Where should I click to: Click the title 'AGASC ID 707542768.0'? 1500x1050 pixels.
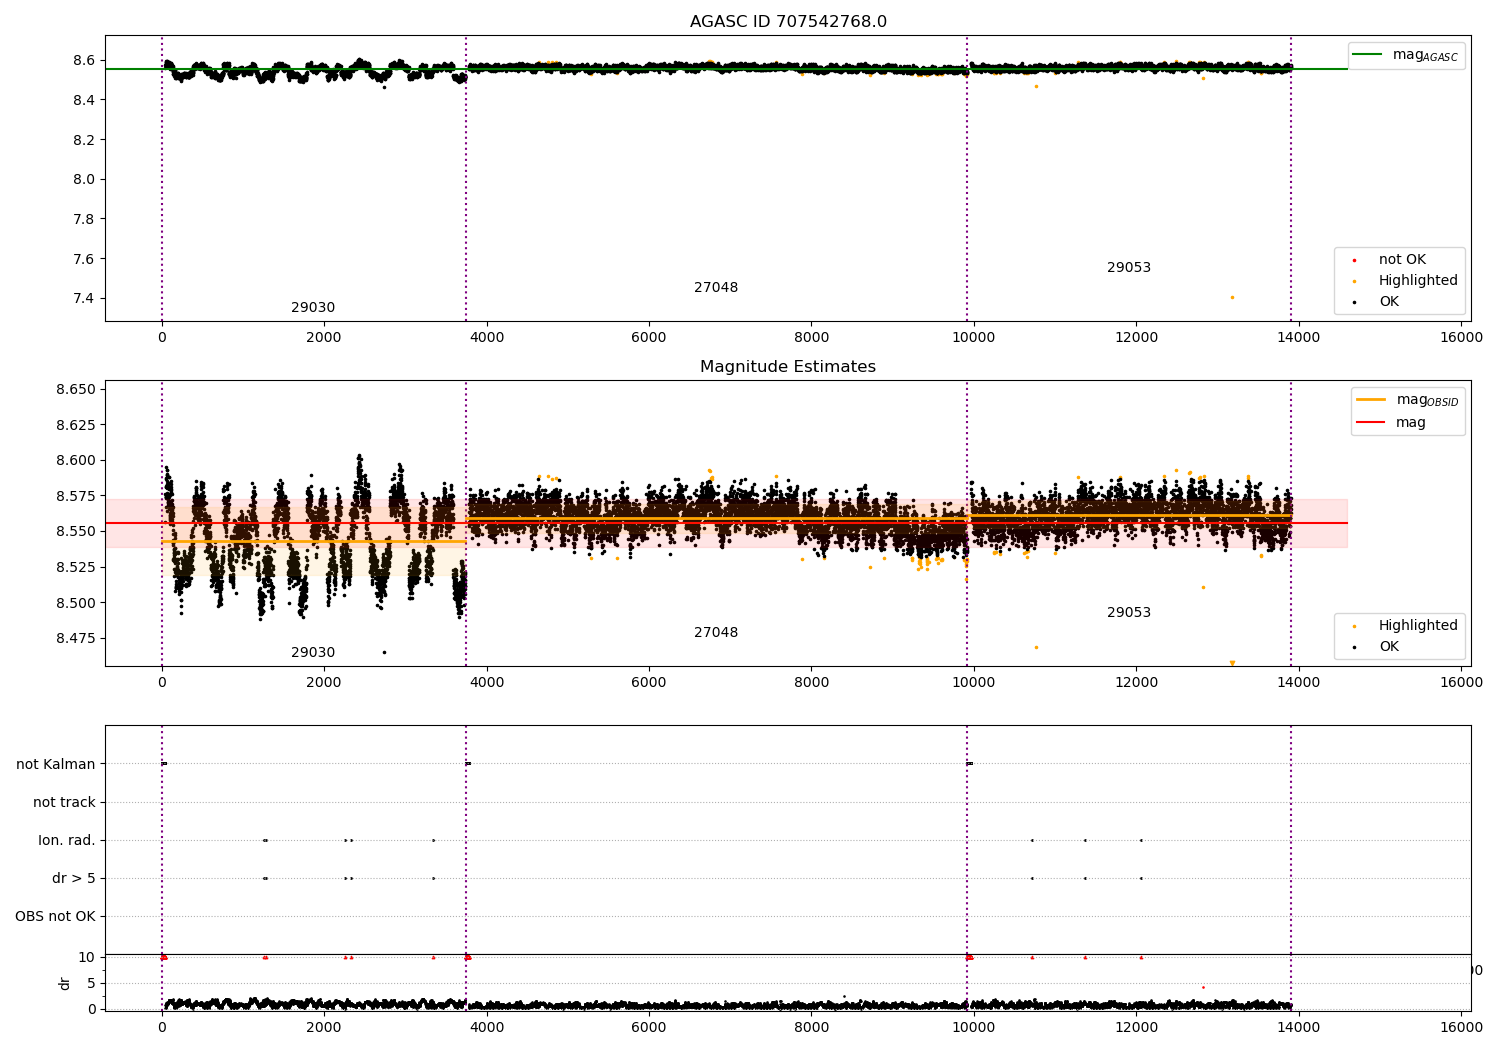click(788, 22)
